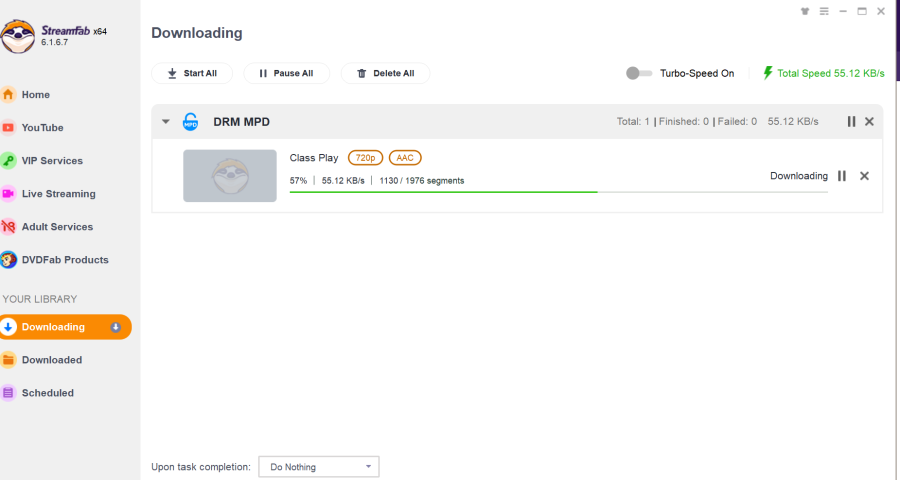The image size is (900, 480).
Task: Open the skin theme shirt icon
Action: [805, 11]
